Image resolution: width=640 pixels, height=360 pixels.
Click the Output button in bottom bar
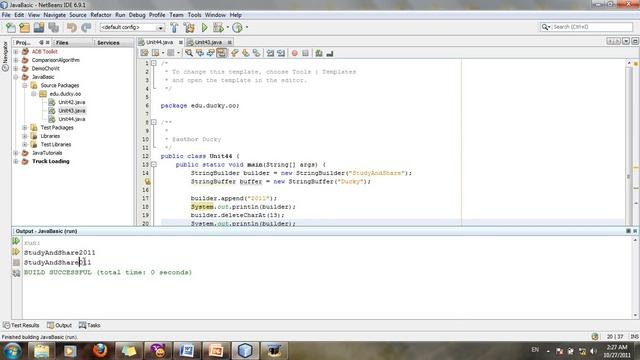point(59,325)
